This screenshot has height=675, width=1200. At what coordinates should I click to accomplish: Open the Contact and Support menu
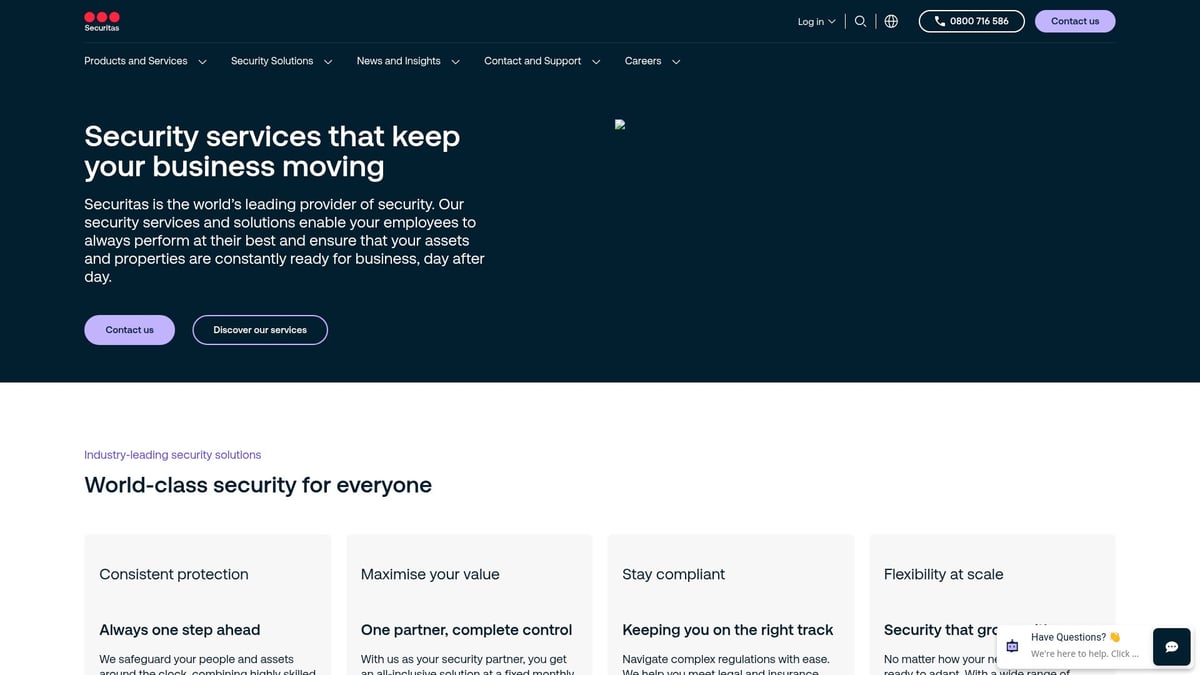coord(532,61)
